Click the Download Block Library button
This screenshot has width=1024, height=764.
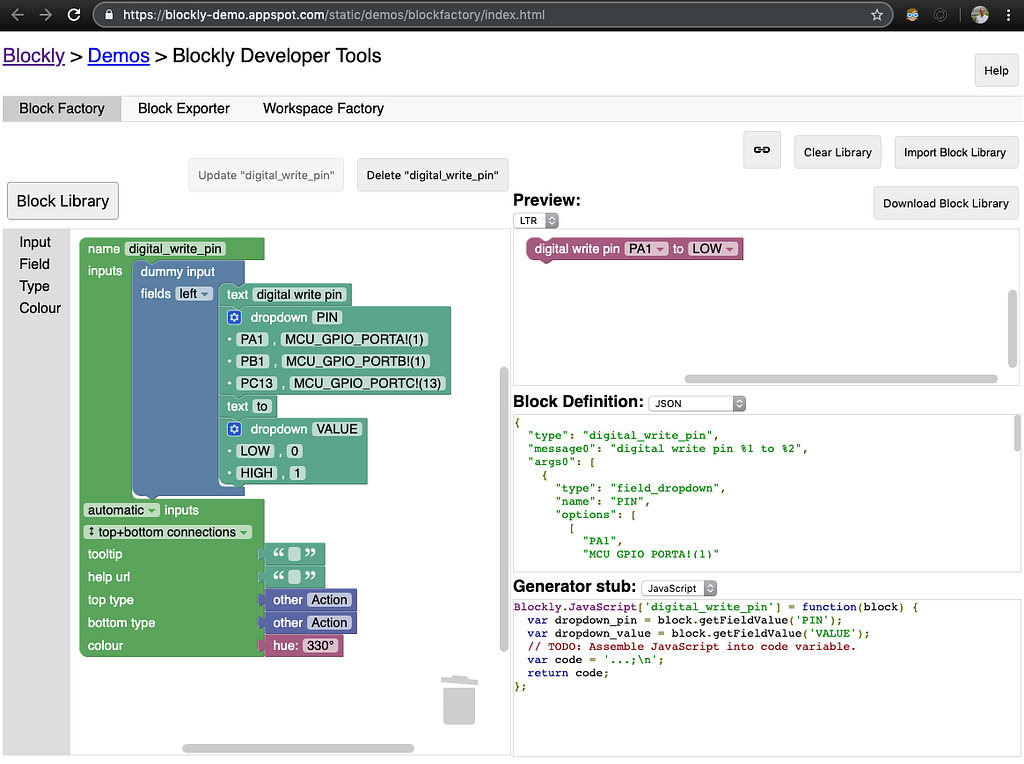tap(946, 203)
